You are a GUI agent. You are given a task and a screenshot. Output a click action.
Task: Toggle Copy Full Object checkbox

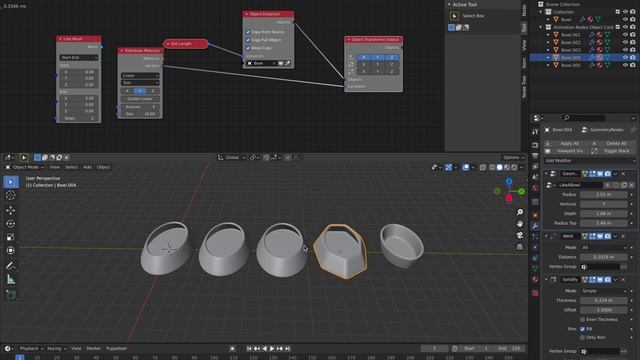pos(248,40)
